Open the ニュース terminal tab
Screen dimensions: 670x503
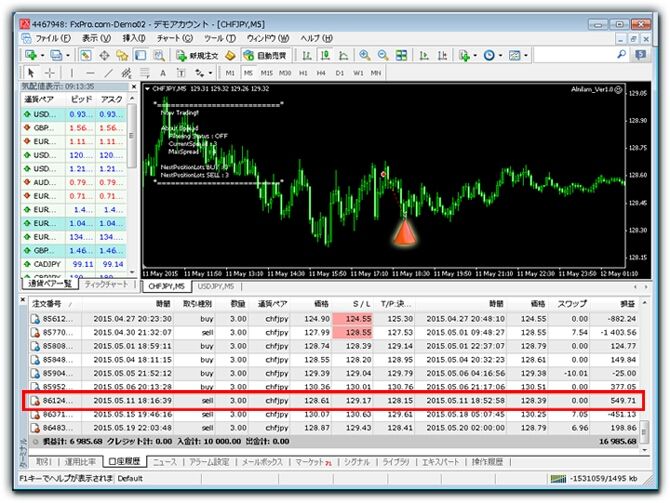click(165, 462)
